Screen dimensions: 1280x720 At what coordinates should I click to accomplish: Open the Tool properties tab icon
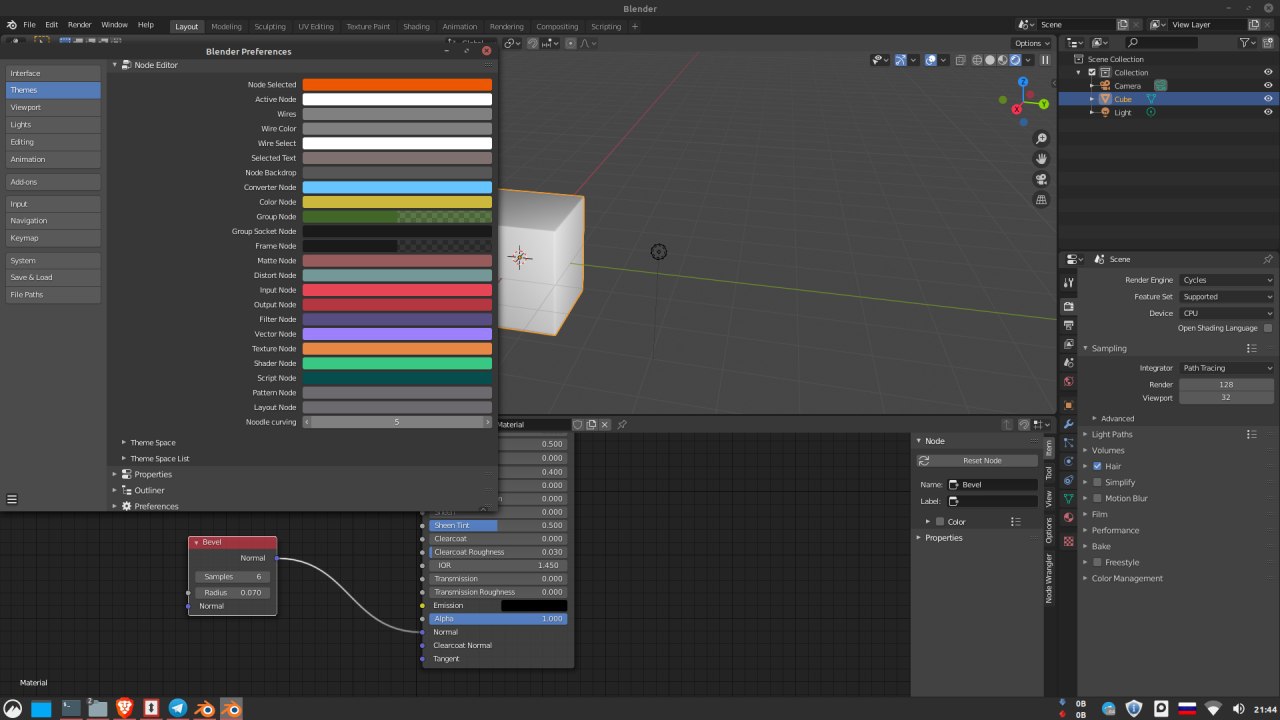tap(1068, 283)
